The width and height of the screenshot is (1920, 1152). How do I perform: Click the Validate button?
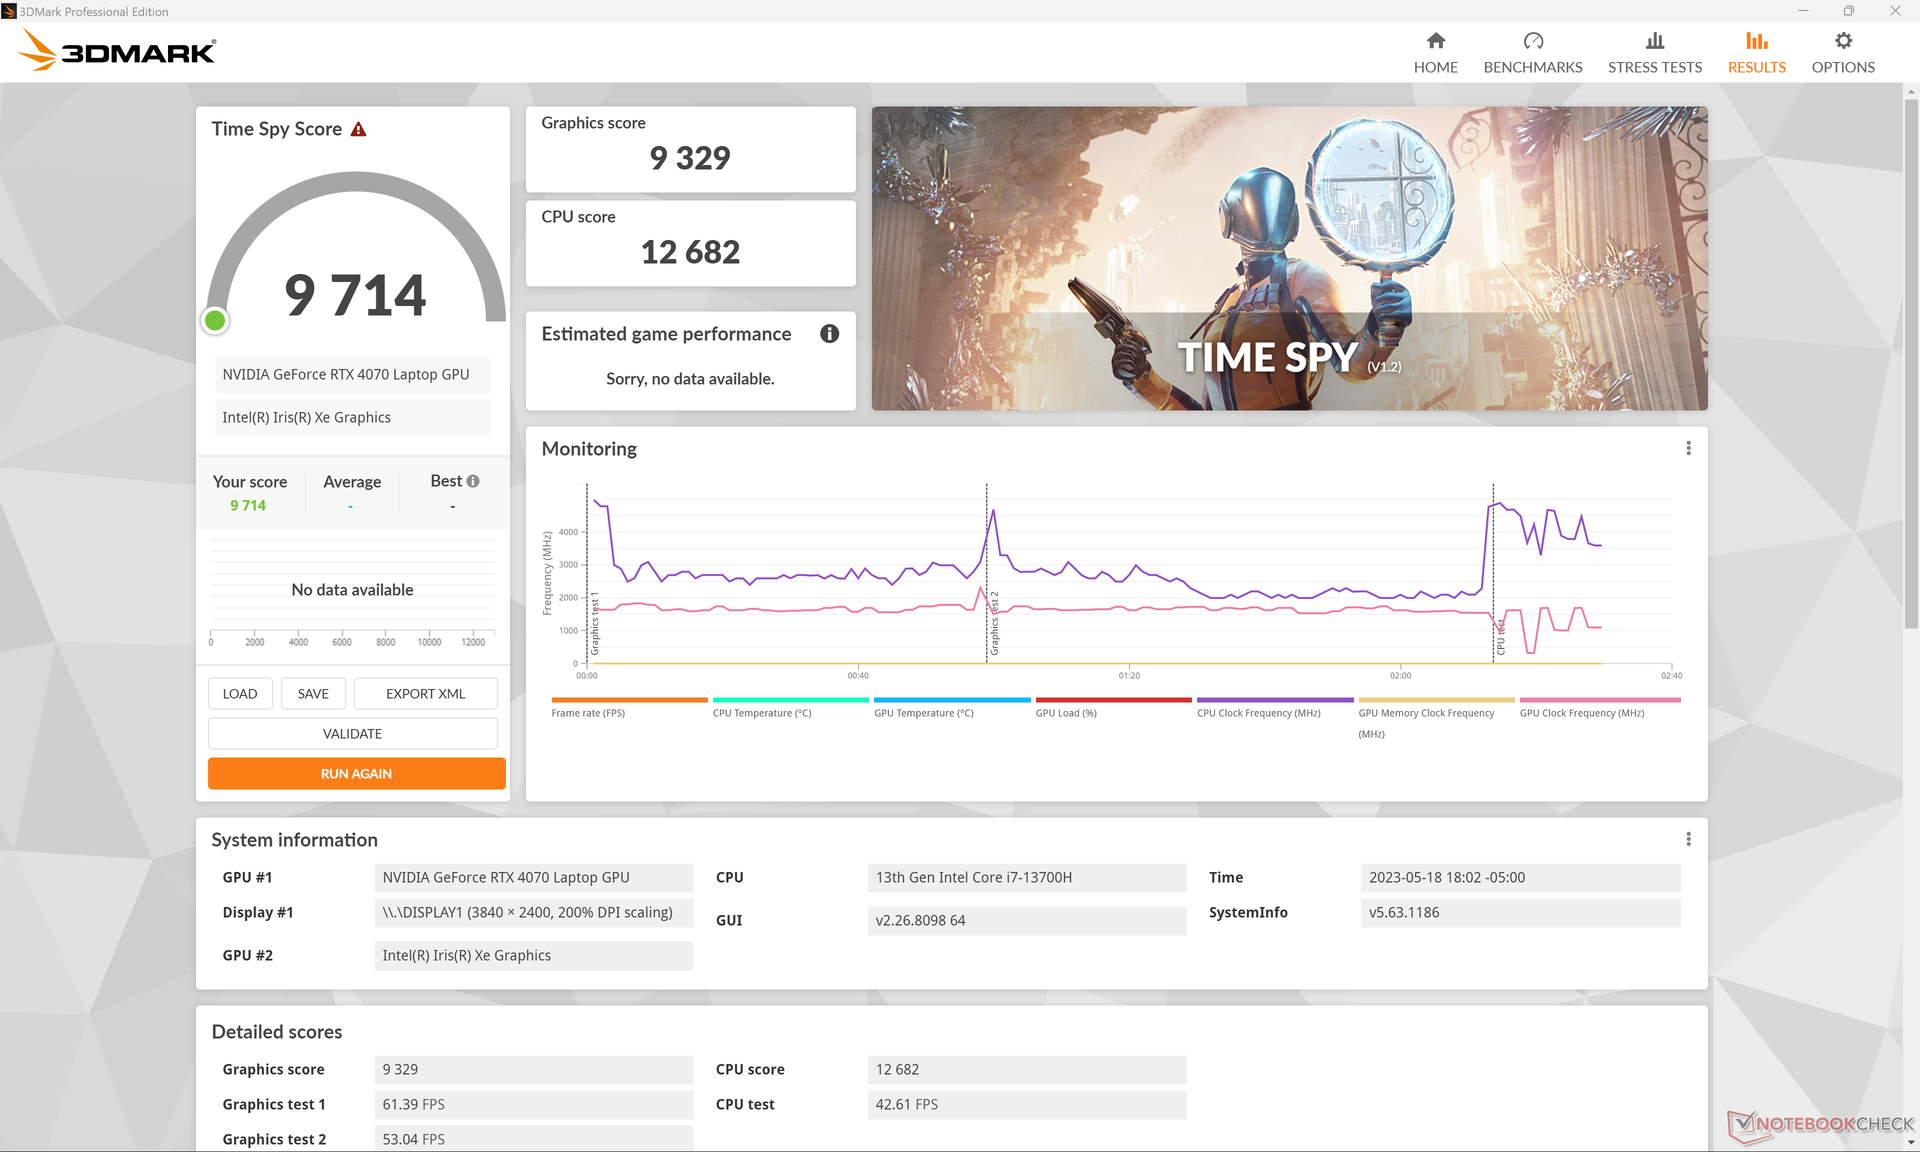(x=352, y=733)
